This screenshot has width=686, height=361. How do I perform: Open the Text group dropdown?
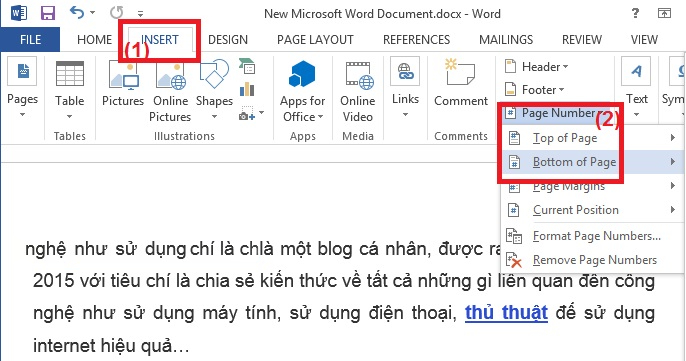(x=637, y=88)
